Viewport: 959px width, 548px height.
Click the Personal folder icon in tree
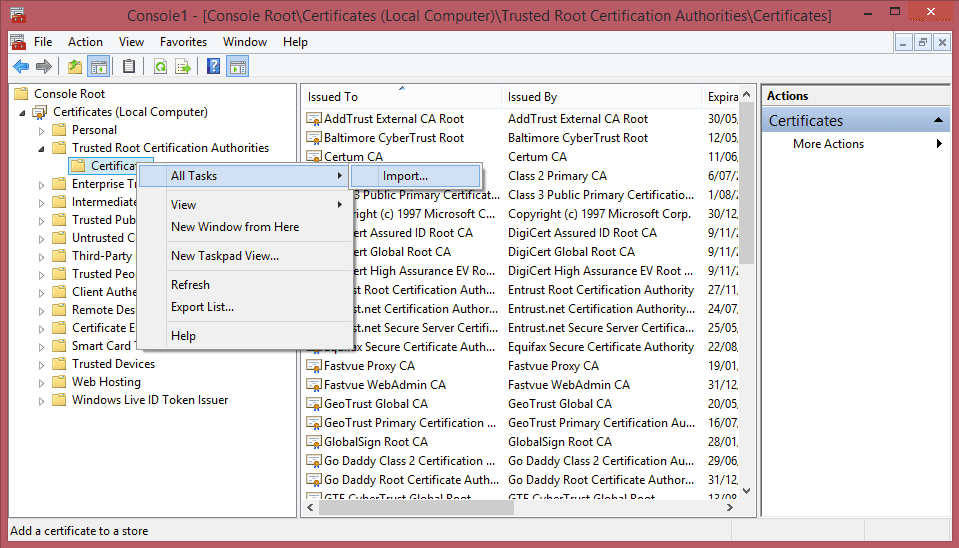(x=59, y=130)
